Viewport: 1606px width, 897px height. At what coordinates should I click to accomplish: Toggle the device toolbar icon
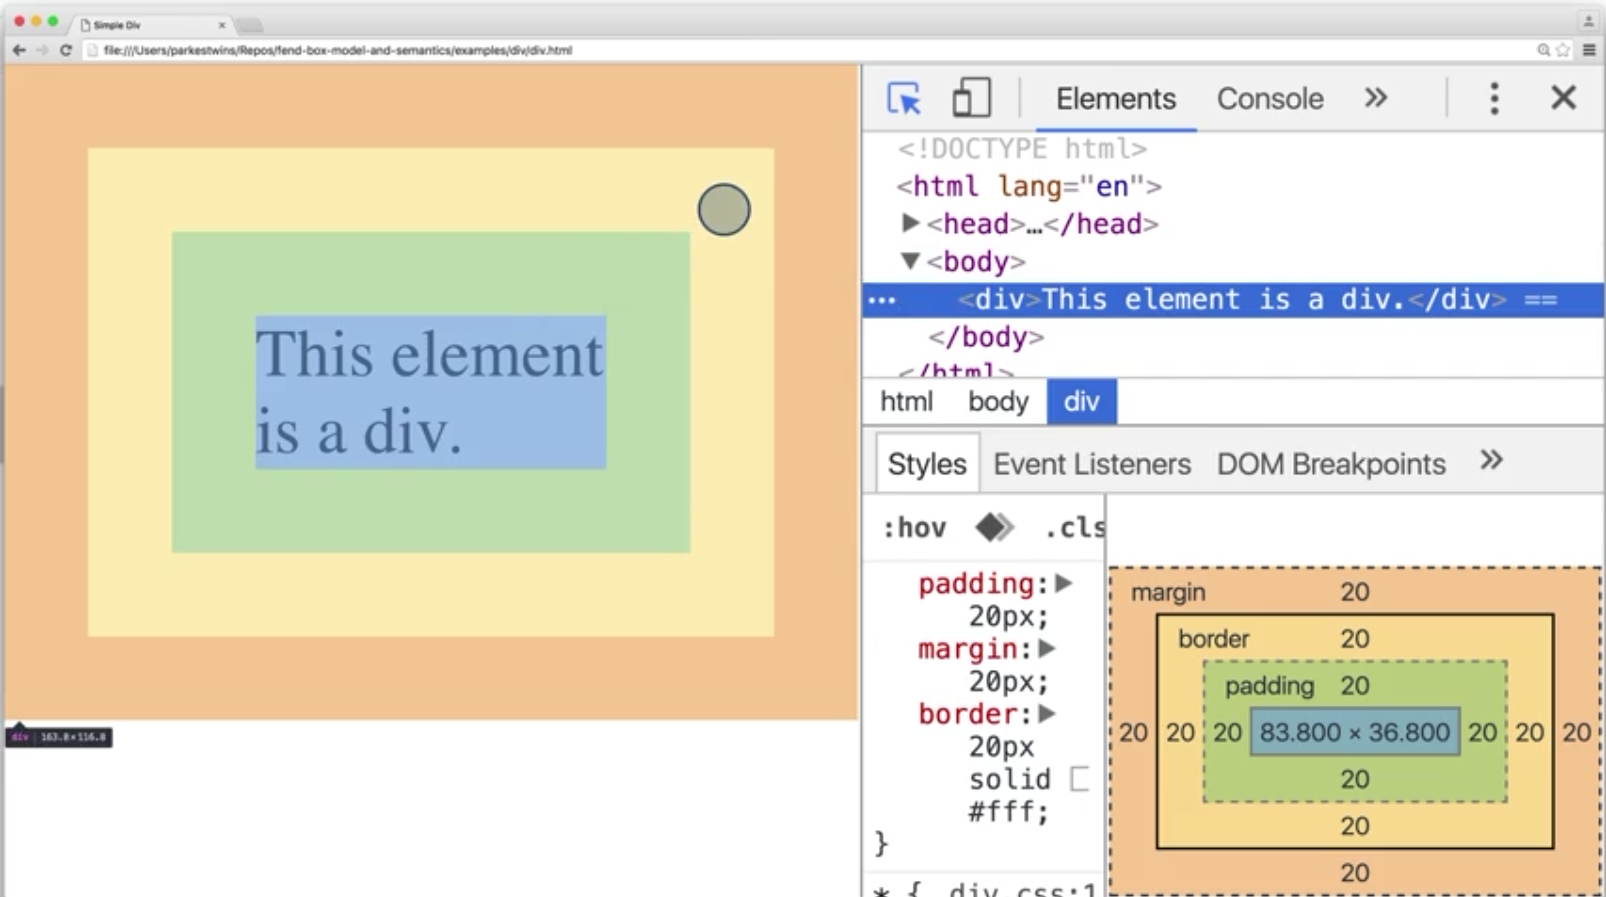click(x=971, y=98)
